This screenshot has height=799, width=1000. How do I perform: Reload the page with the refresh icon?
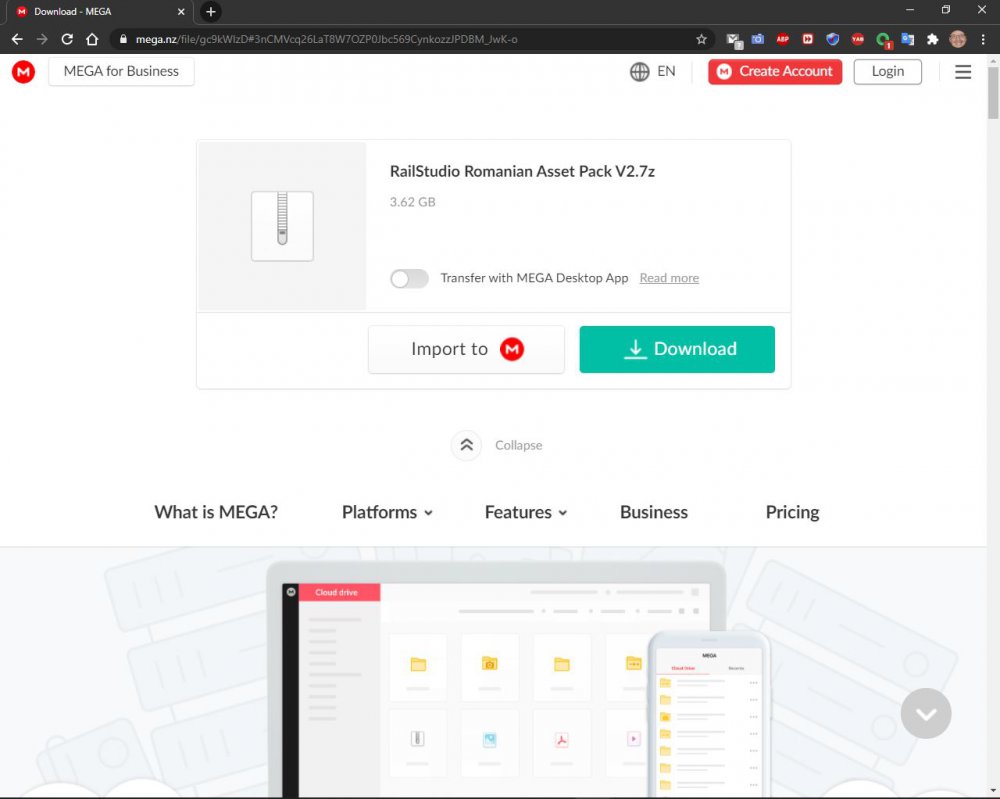[67, 39]
